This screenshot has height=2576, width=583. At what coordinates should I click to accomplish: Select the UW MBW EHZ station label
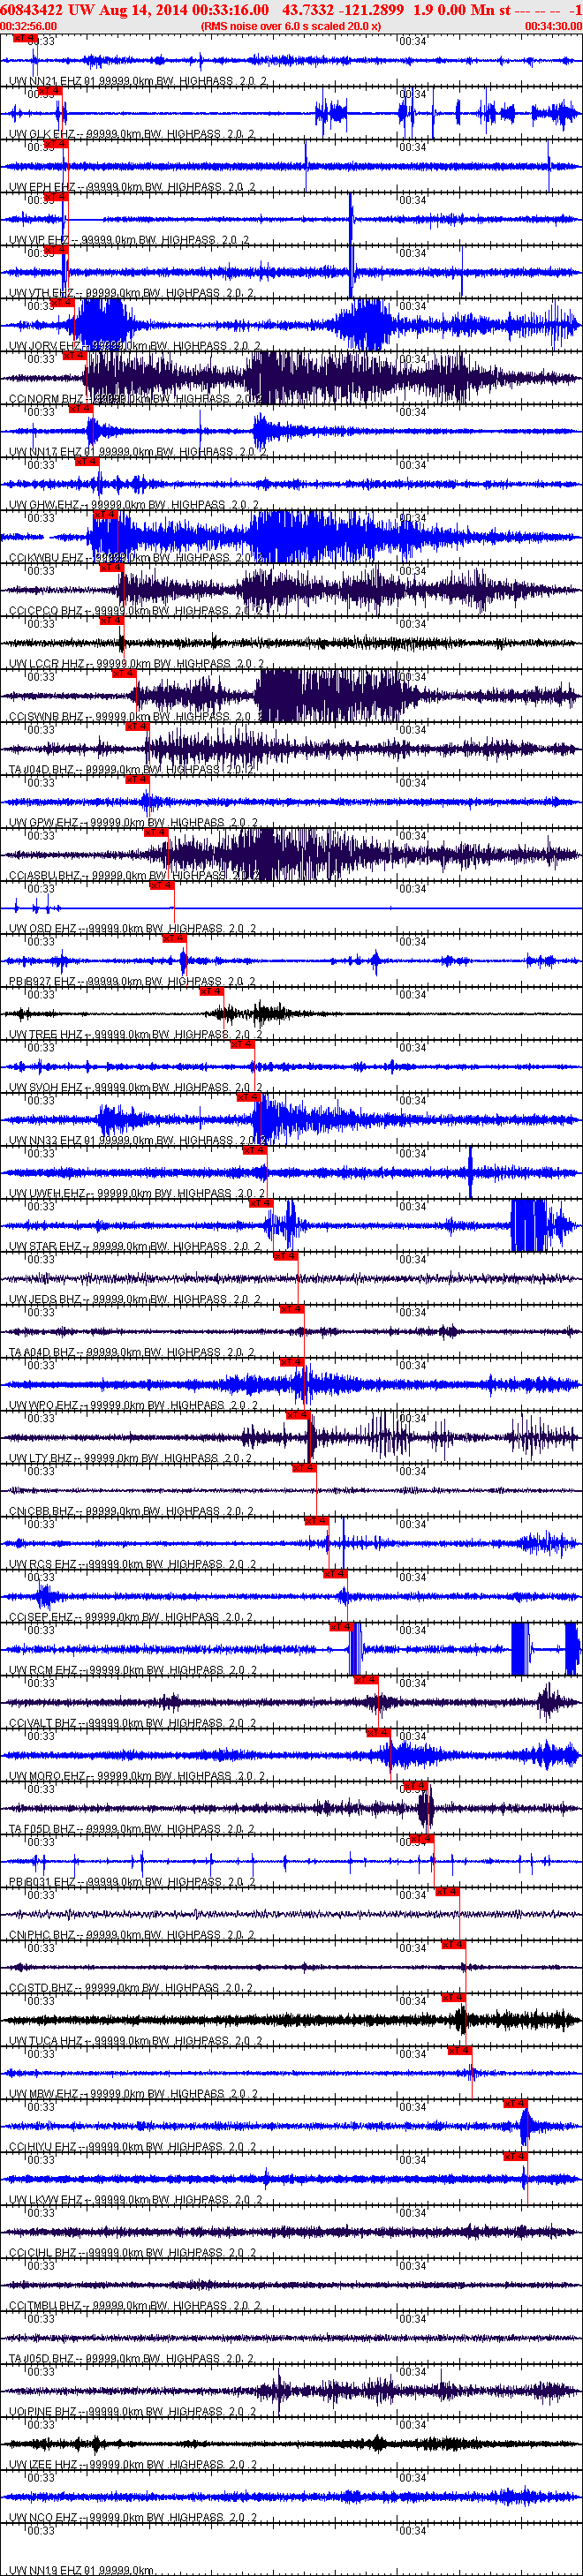(133, 2095)
